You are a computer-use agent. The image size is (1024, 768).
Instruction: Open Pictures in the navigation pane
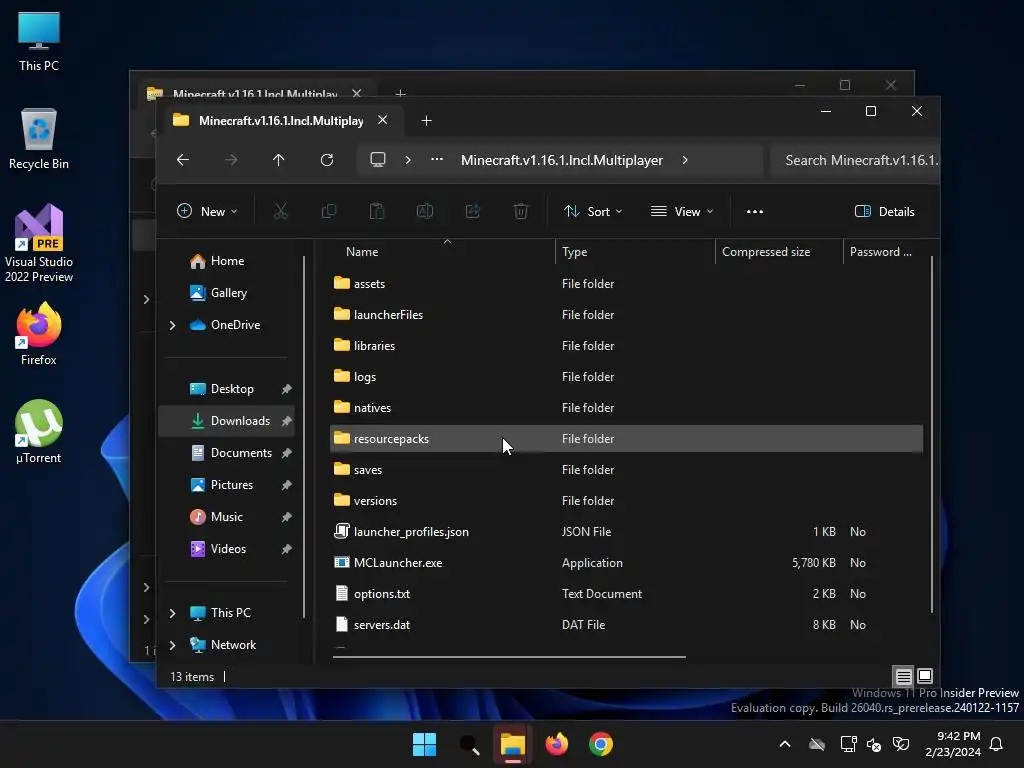(x=226, y=485)
